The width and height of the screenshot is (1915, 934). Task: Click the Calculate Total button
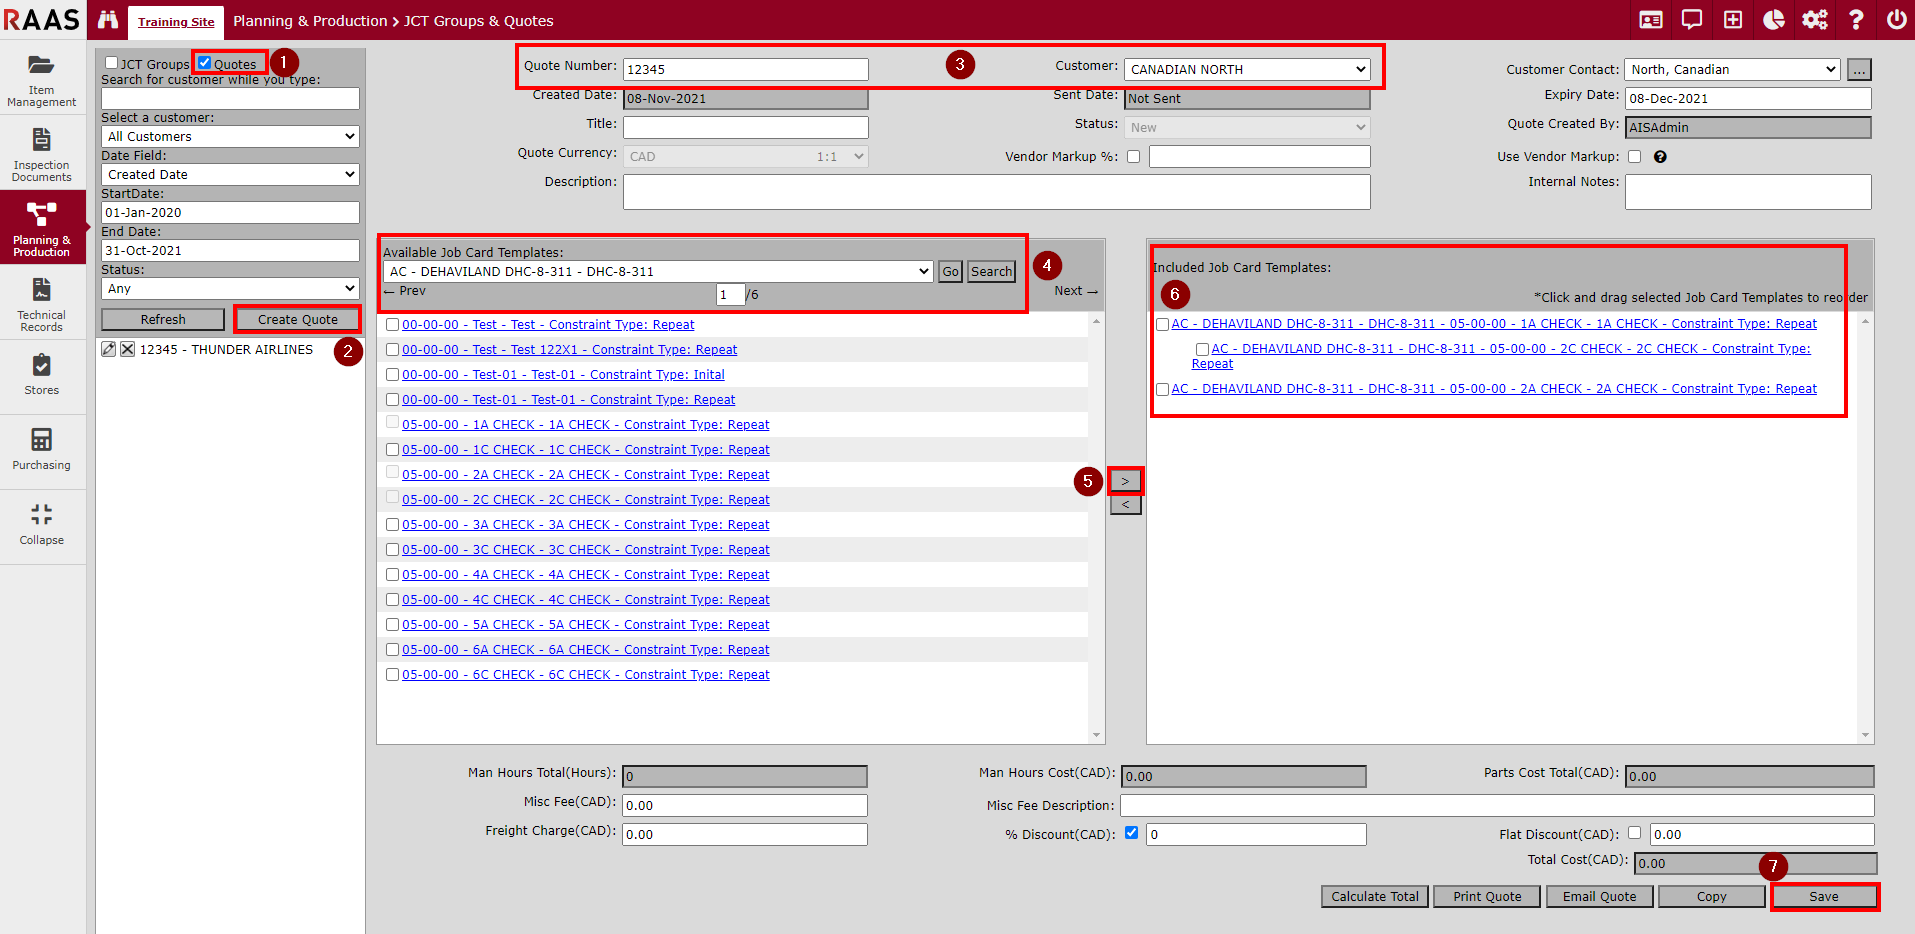click(1374, 896)
